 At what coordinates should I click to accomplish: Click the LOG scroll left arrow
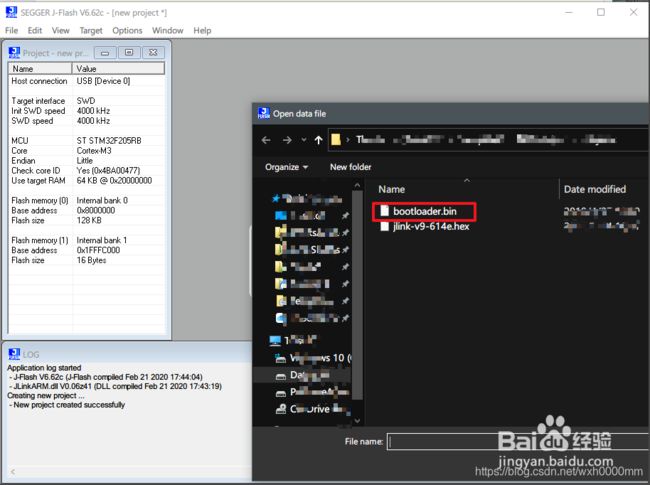pos(13,472)
